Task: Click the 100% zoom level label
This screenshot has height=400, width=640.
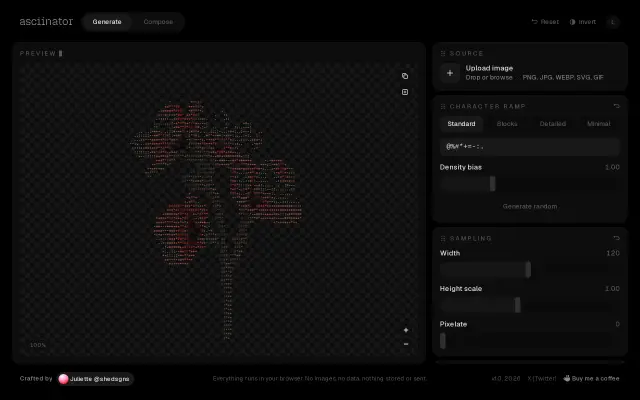Action: [38, 345]
